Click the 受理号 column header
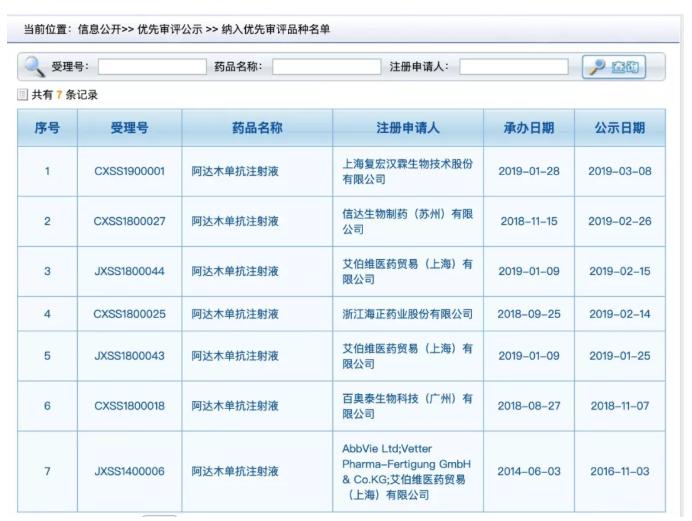Image resolution: width=692 pixels, height=521 pixels. pos(129,128)
